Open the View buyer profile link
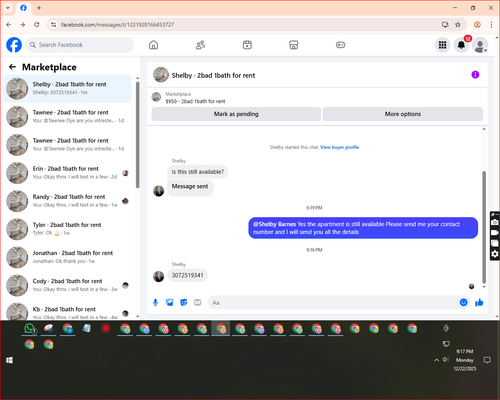500x400 pixels. [339, 147]
